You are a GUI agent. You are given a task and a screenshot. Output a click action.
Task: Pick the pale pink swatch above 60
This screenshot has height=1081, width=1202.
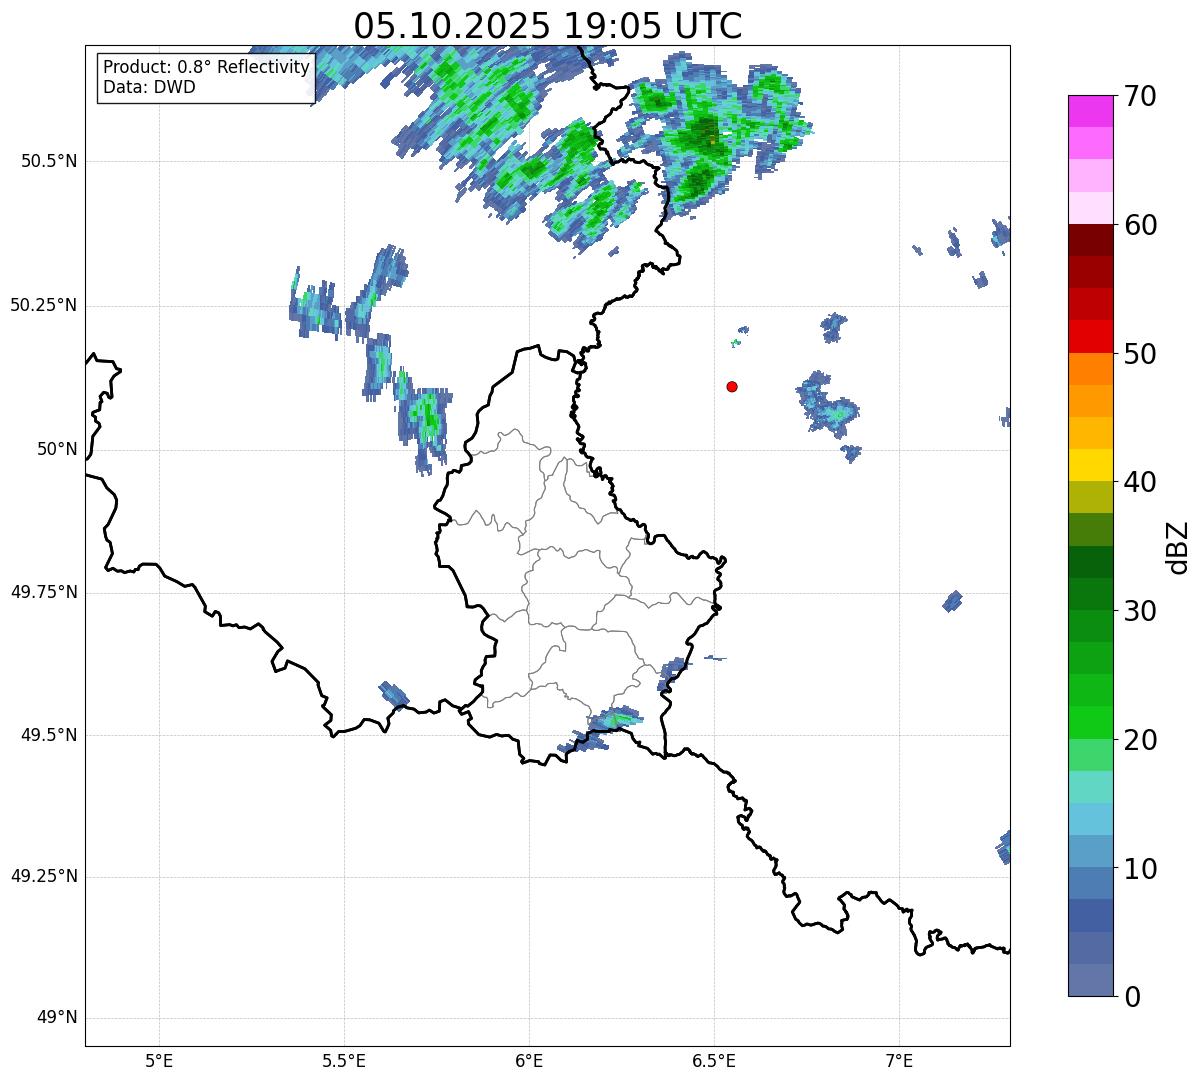(1091, 208)
